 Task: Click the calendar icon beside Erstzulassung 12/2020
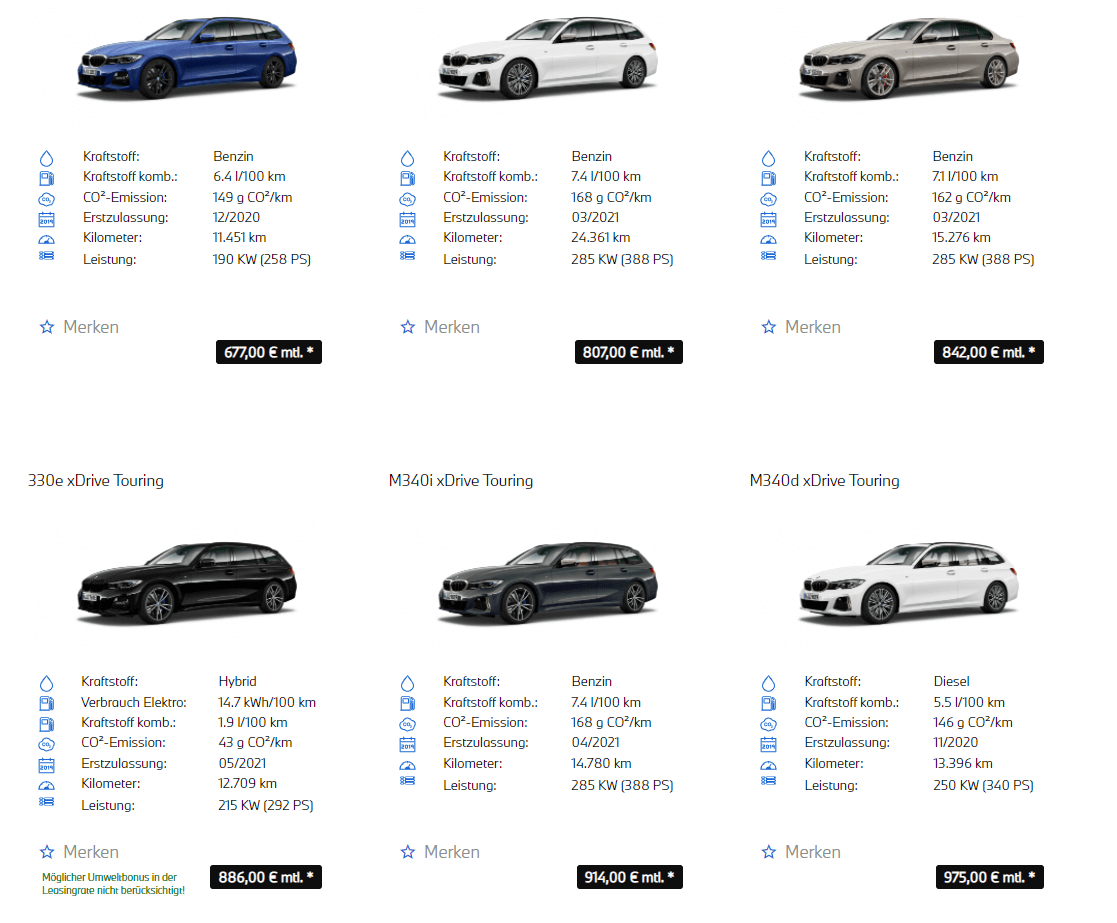click(46, 219)
